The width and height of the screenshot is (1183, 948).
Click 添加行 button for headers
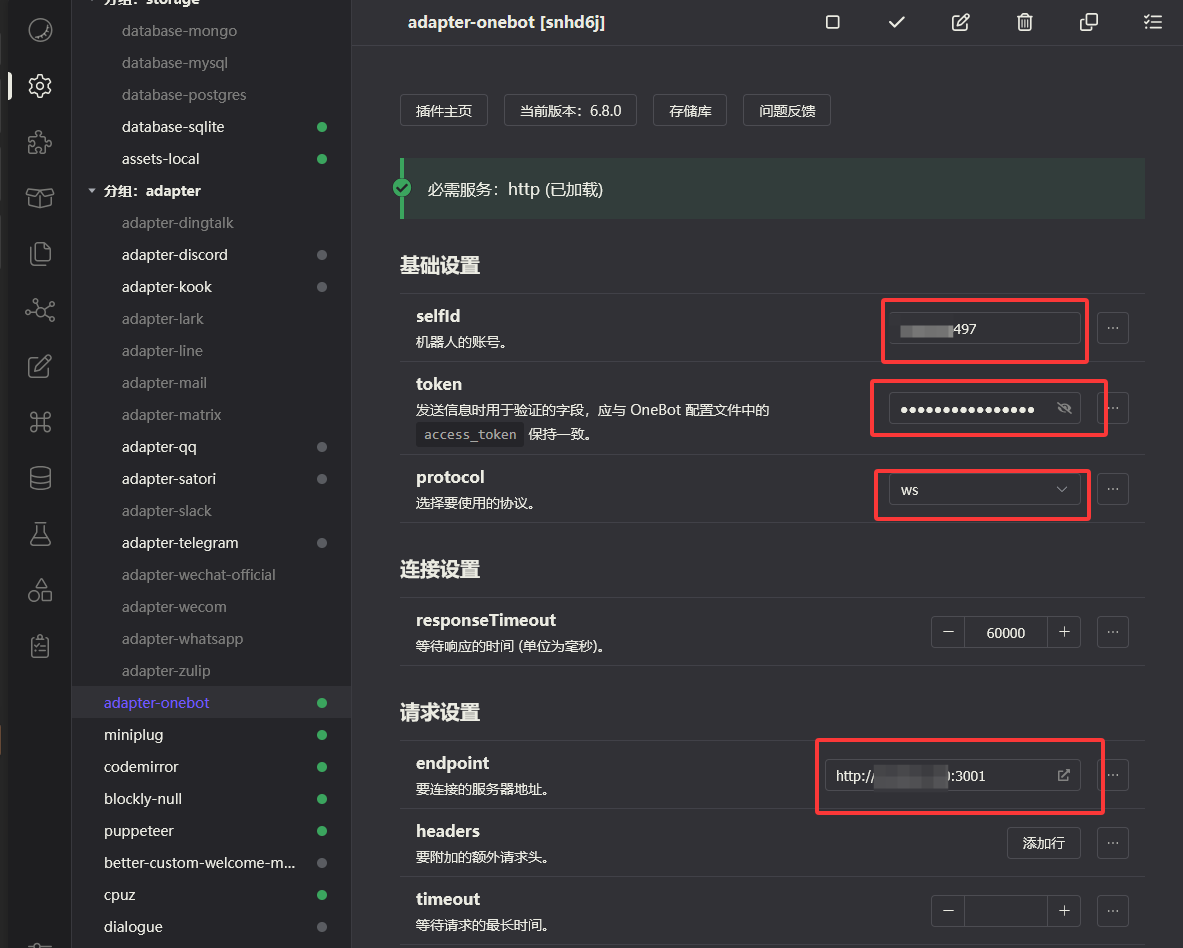1043,843
